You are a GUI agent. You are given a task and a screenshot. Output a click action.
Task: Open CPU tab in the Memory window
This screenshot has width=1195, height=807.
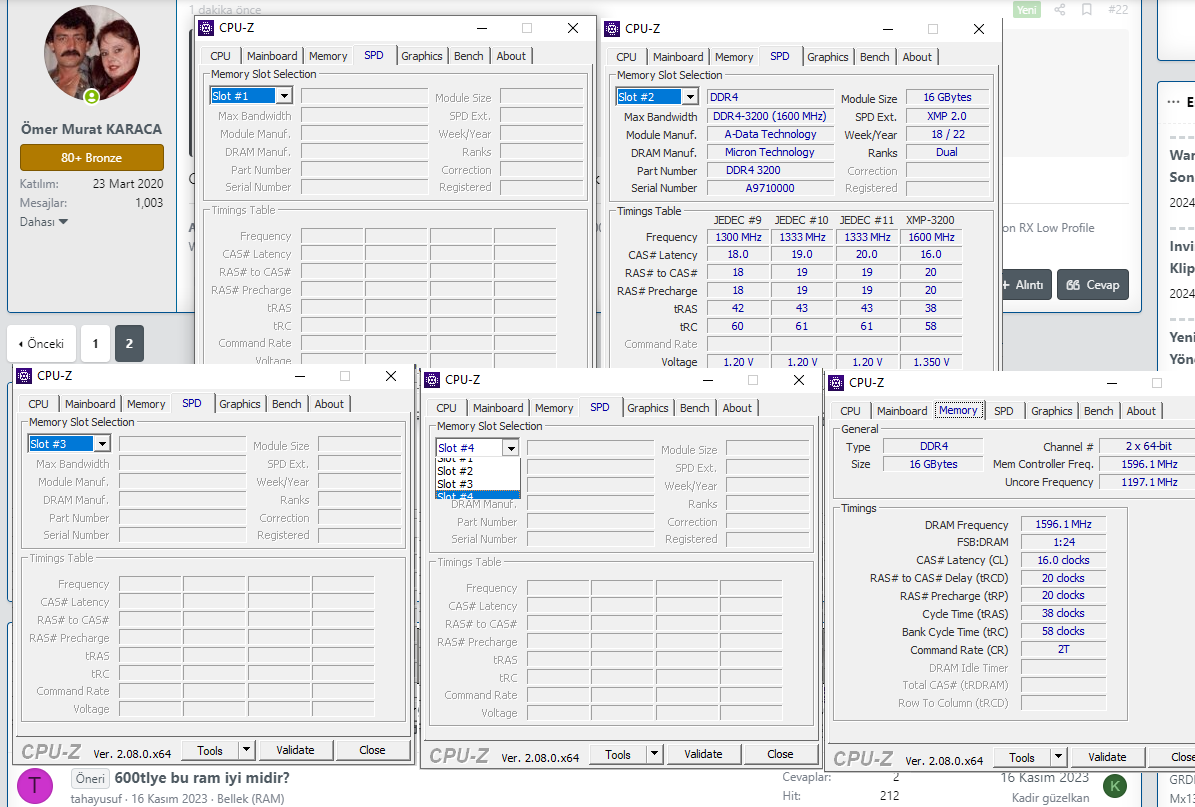tap(851, 411)
